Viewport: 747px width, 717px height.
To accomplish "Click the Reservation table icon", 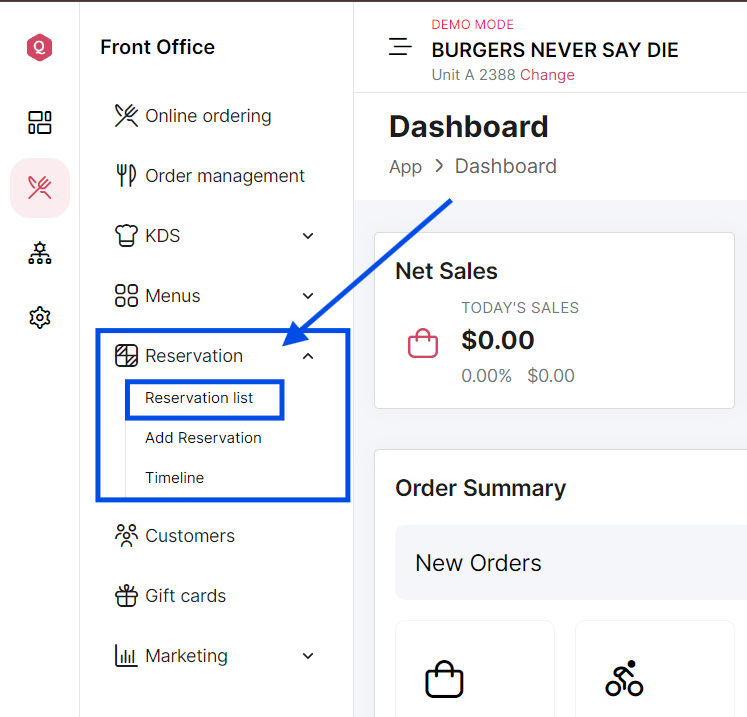I will pyautogui.click(x=126, y=355).
